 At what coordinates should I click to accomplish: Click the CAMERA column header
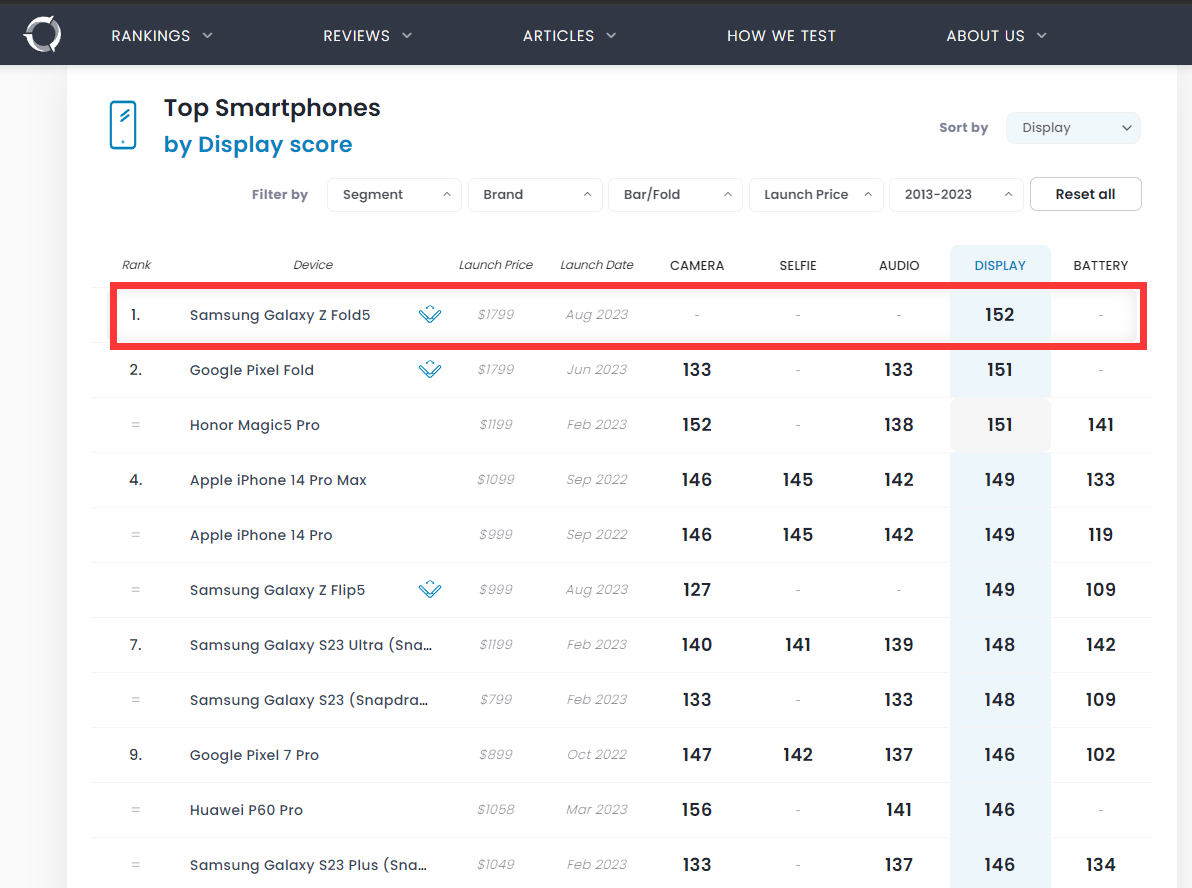click(697, 266)
